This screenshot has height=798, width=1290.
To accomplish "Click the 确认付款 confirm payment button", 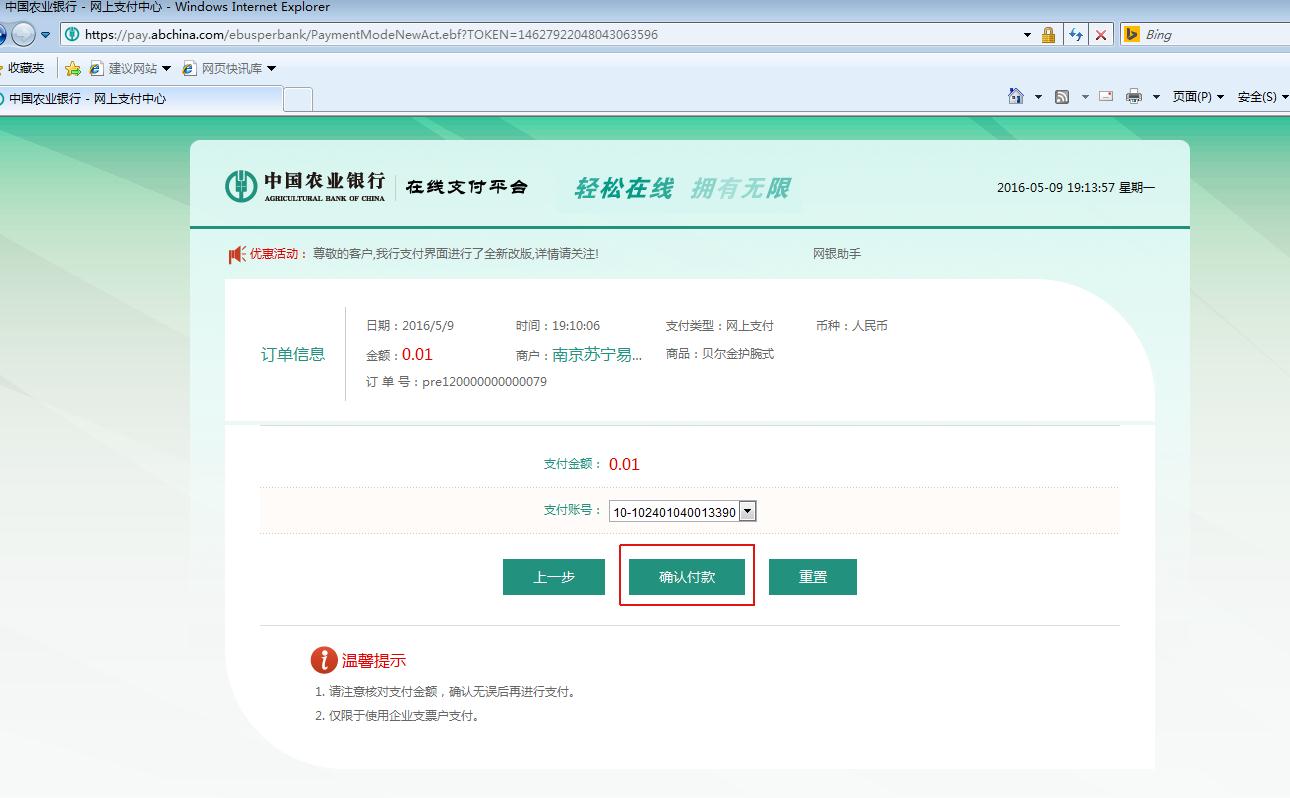I will pos(687,577).
